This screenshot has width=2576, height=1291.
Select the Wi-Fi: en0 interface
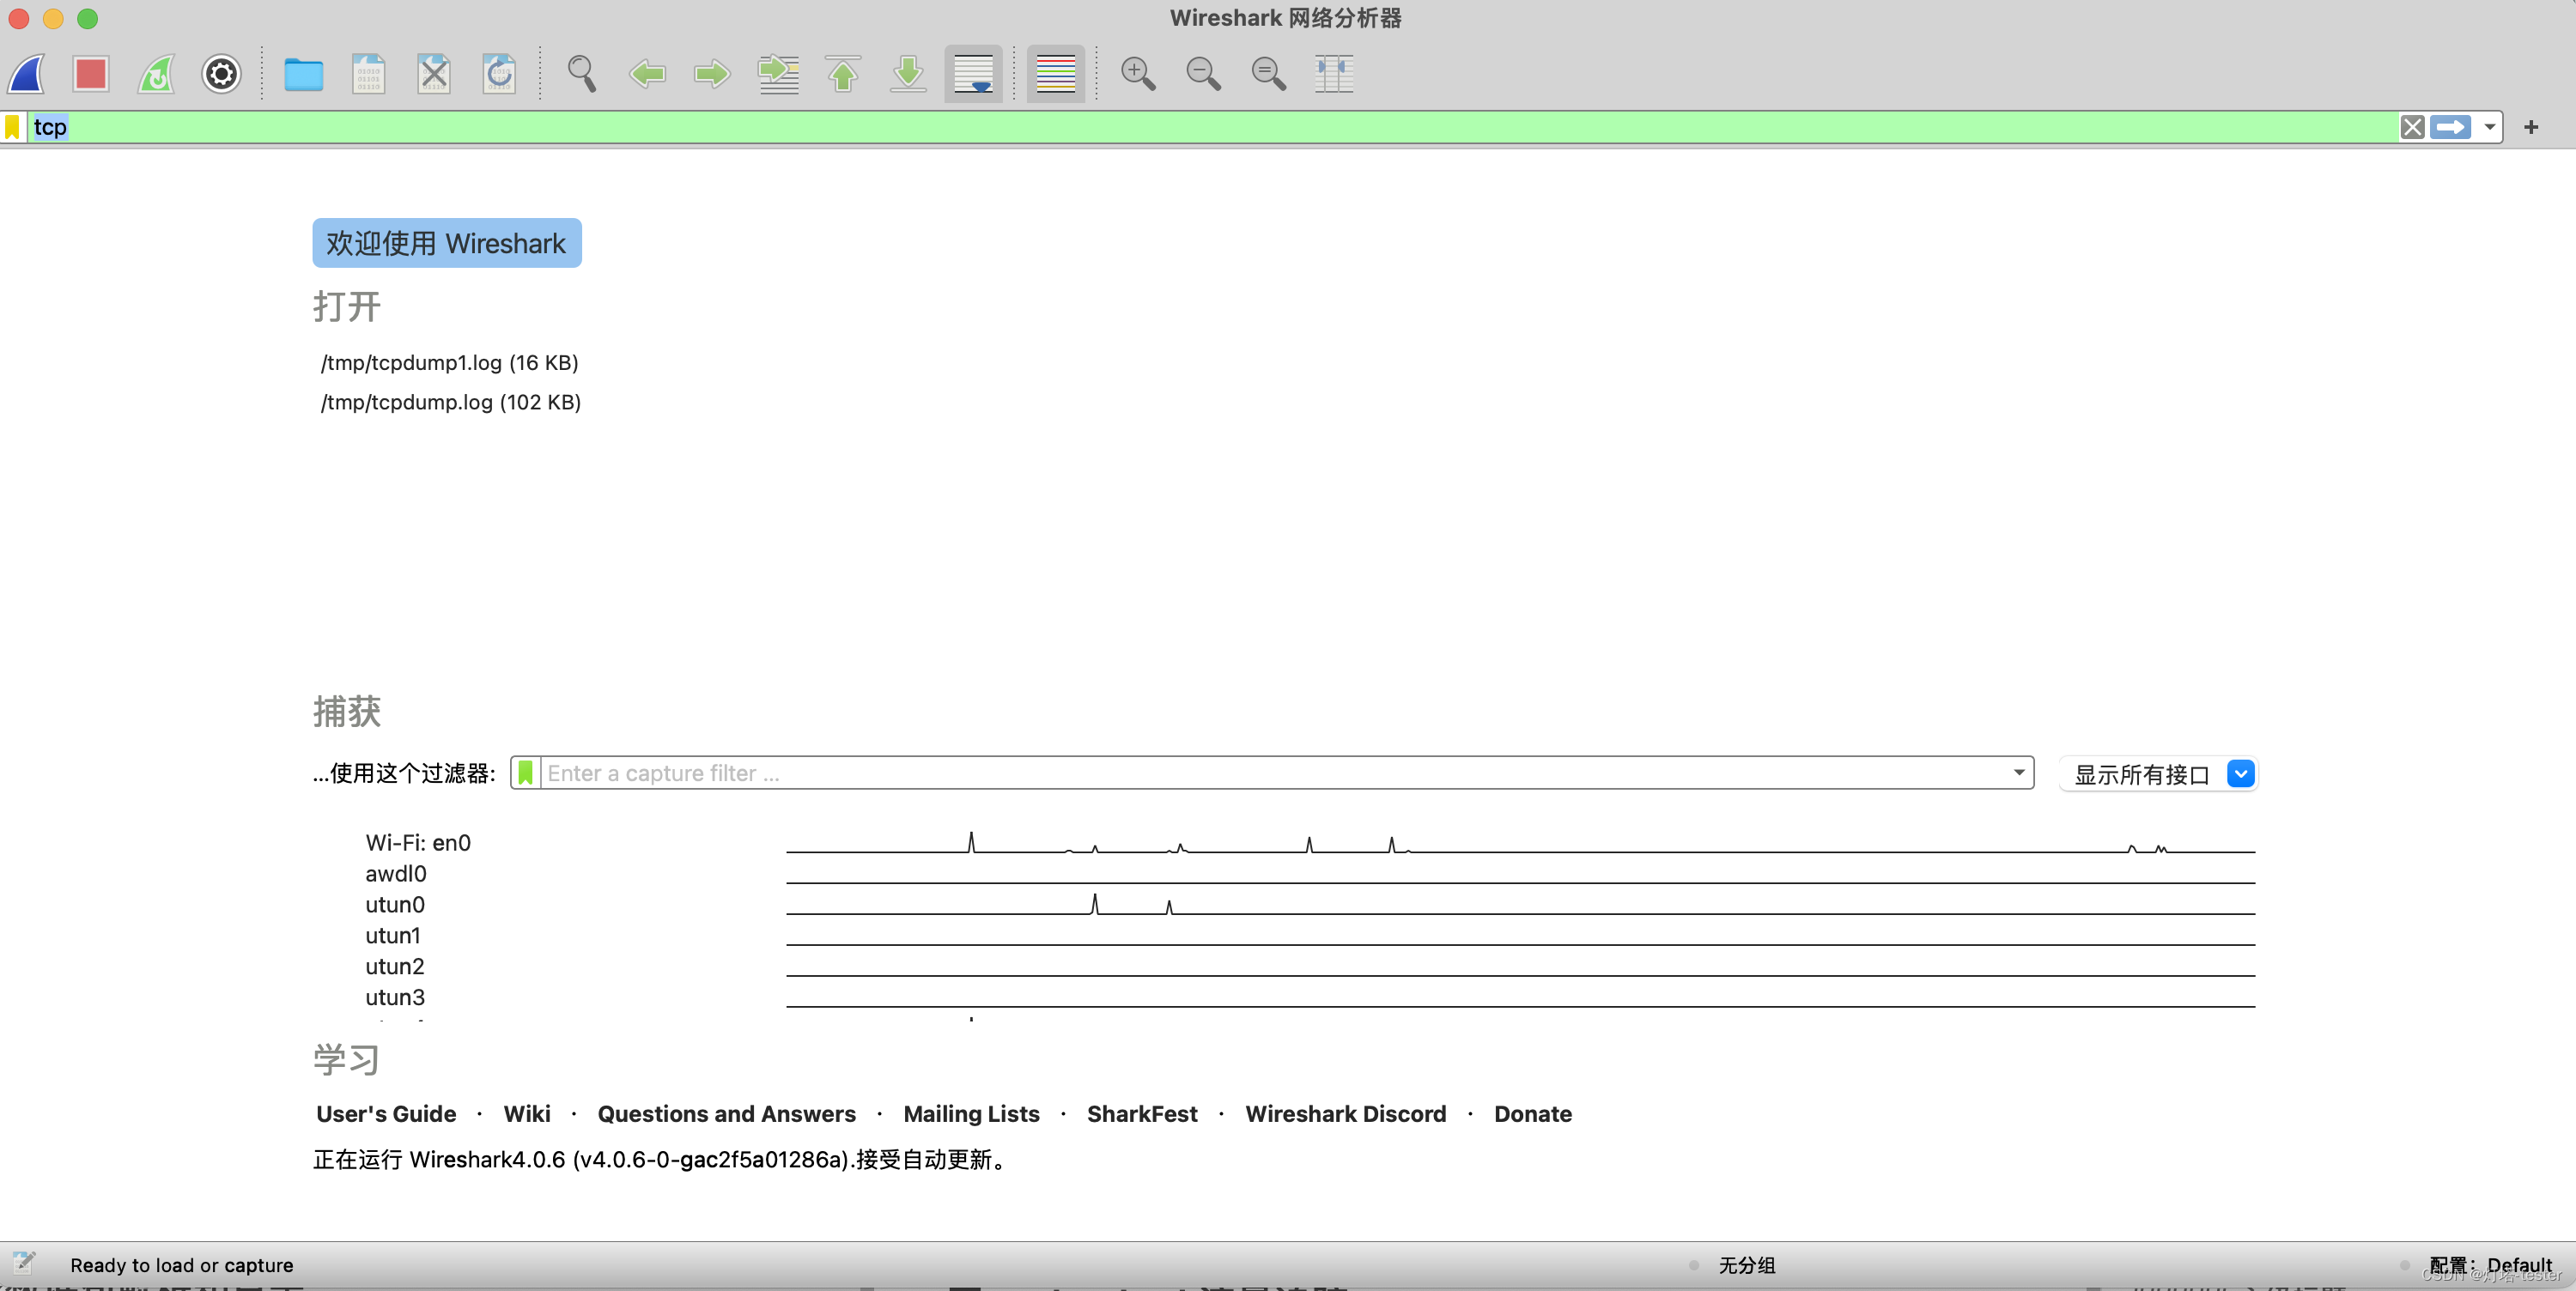click(418, 843)
